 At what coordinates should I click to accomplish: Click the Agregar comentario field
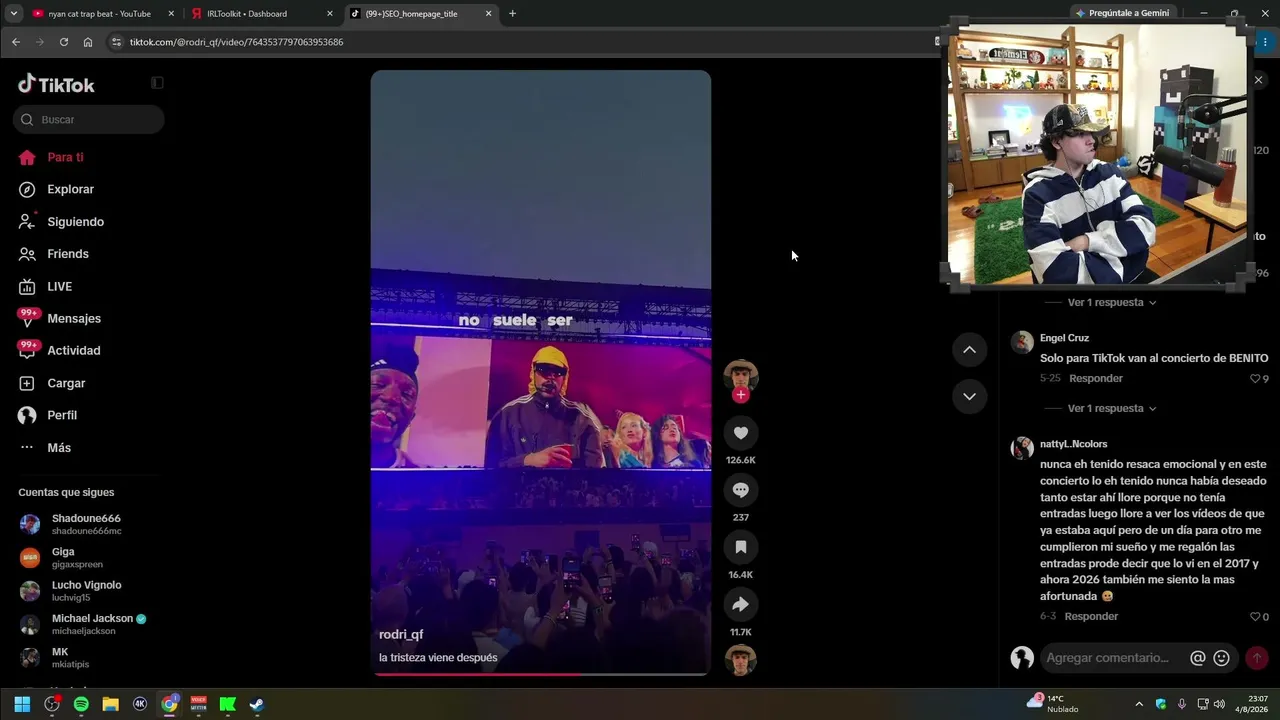click(1108, 658)
